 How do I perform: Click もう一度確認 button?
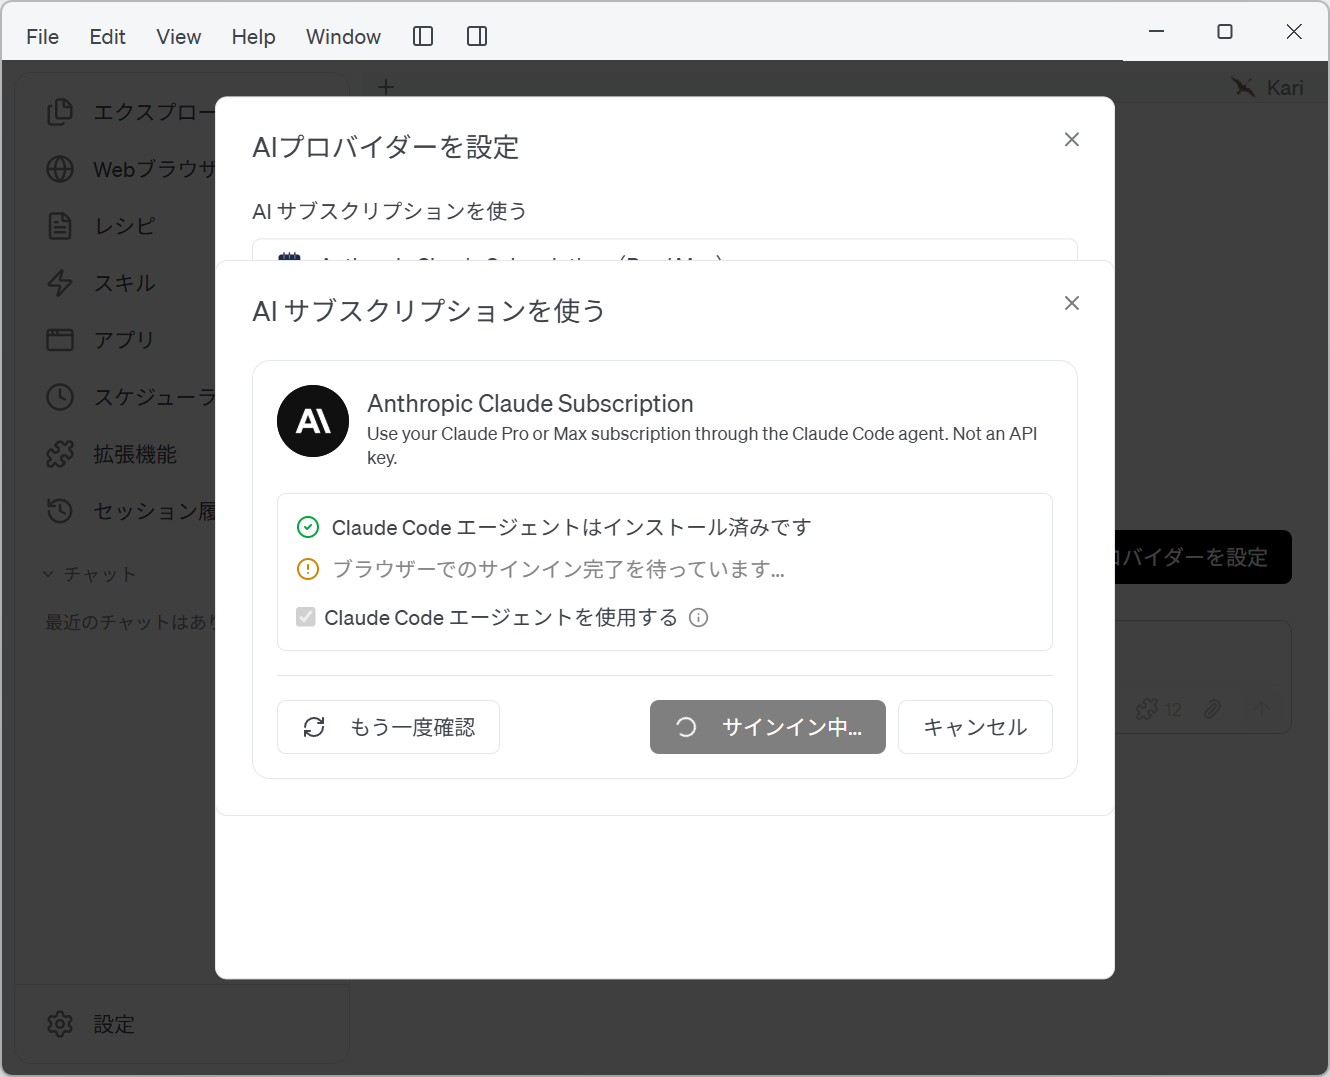click(x=388, y=727)
